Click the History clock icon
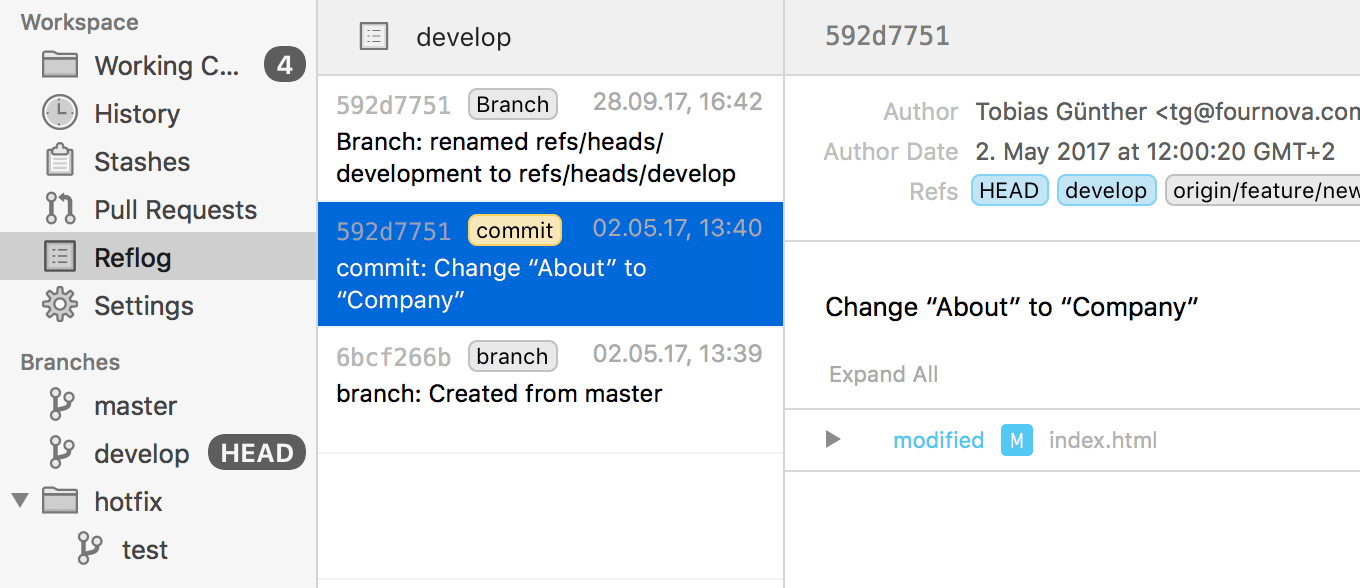Image resolution: width=1360 pixels, height=588 pixels. coord(60,113)
